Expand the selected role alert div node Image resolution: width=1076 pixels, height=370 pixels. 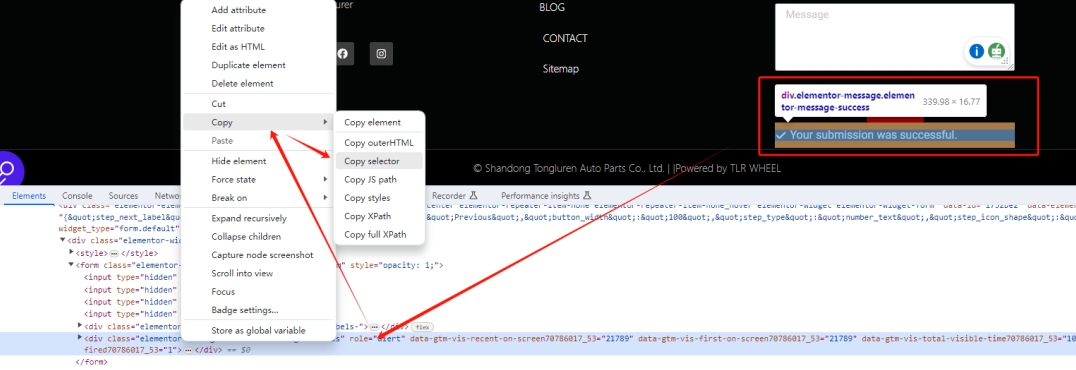point(80,338)
